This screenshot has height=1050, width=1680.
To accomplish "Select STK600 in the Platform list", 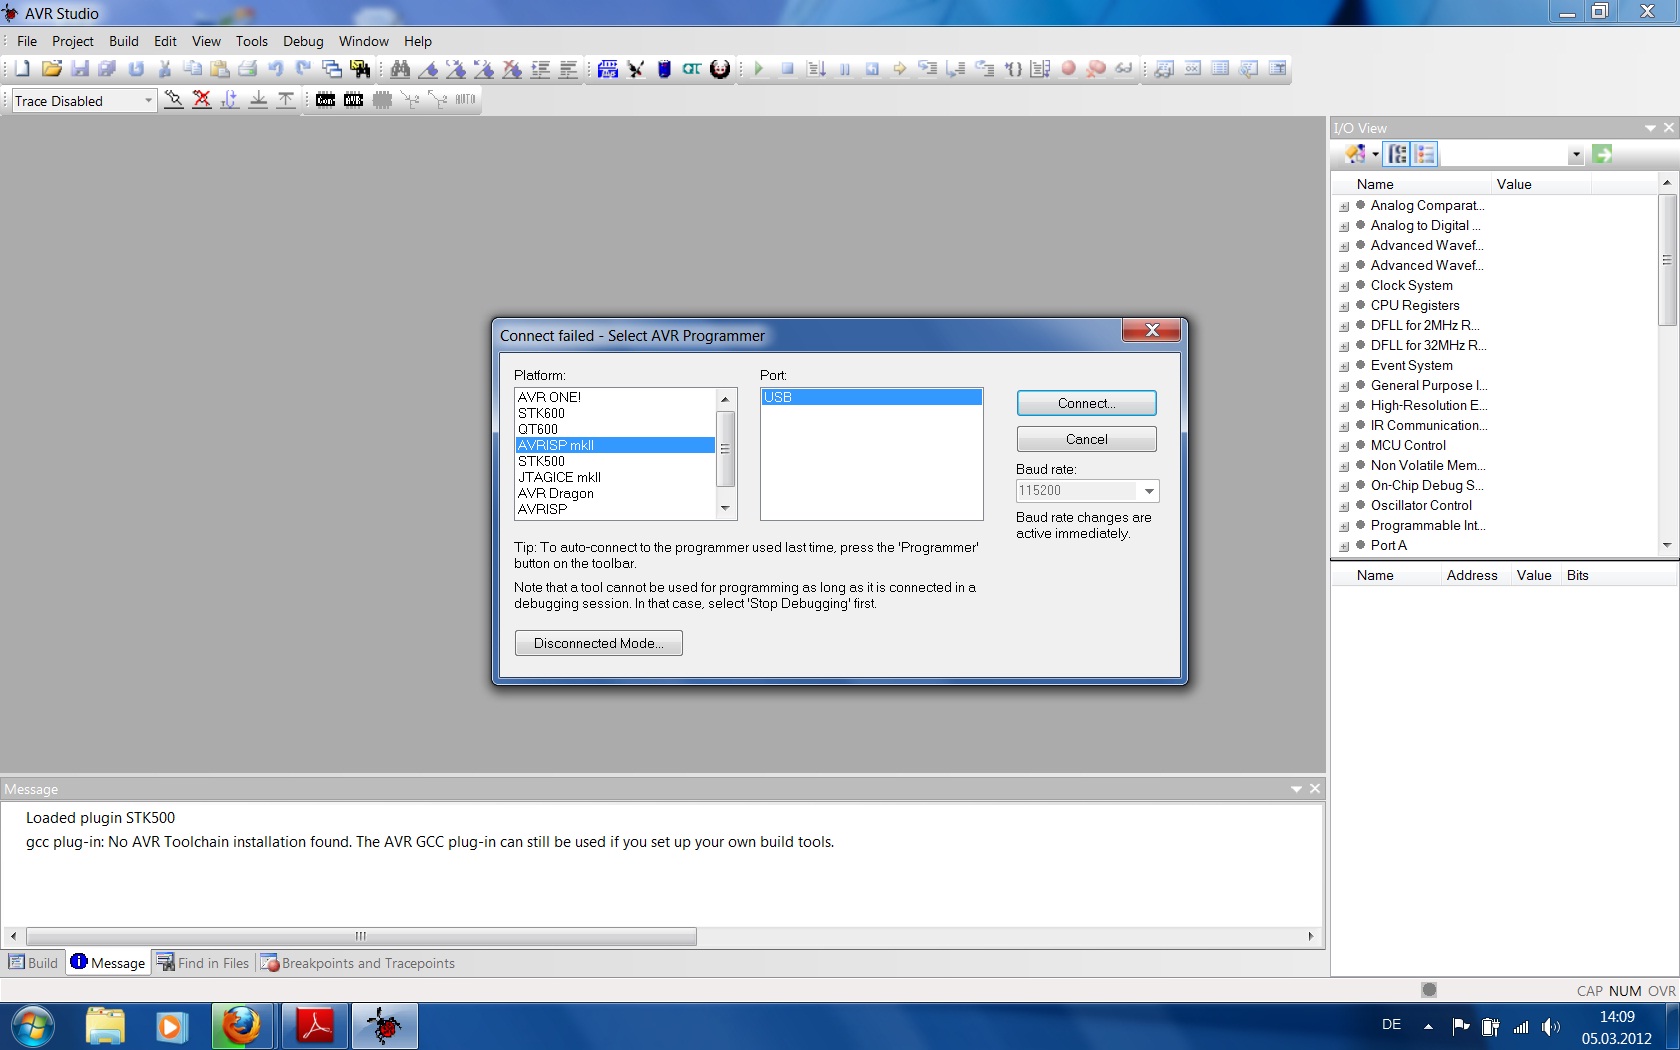I will point(615,413).
